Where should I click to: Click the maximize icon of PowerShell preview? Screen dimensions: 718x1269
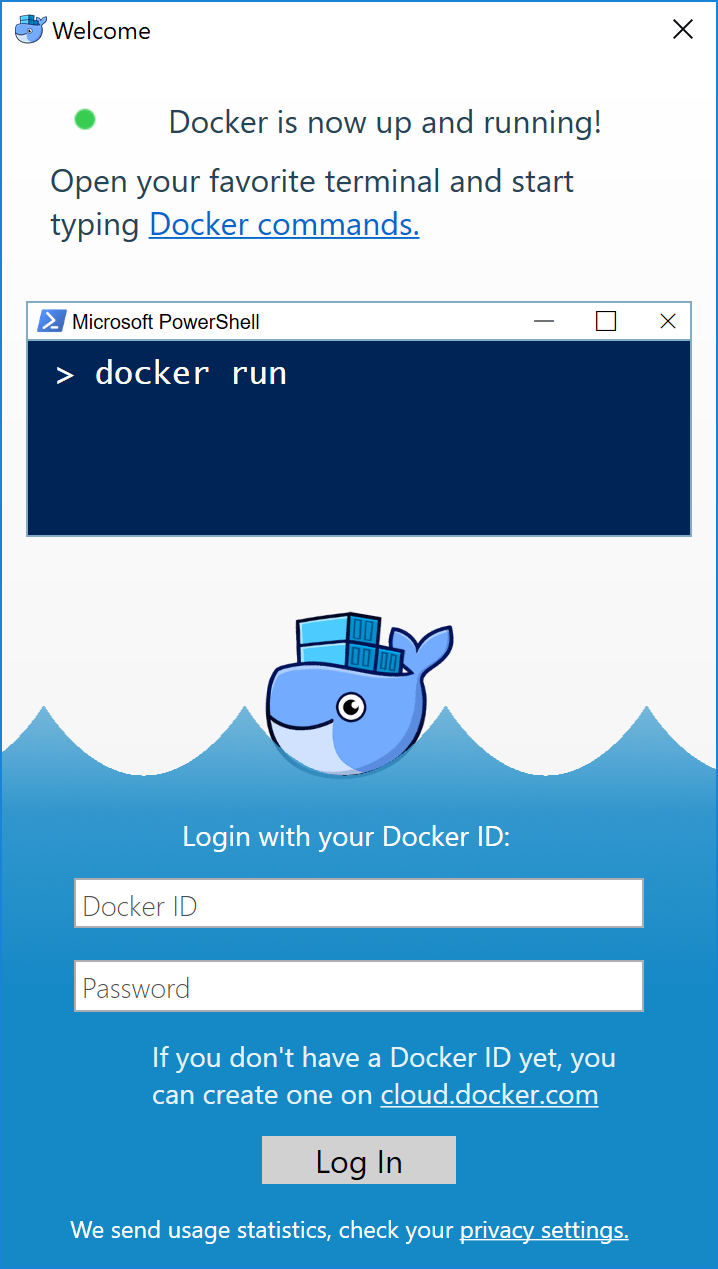pos(606,321)
